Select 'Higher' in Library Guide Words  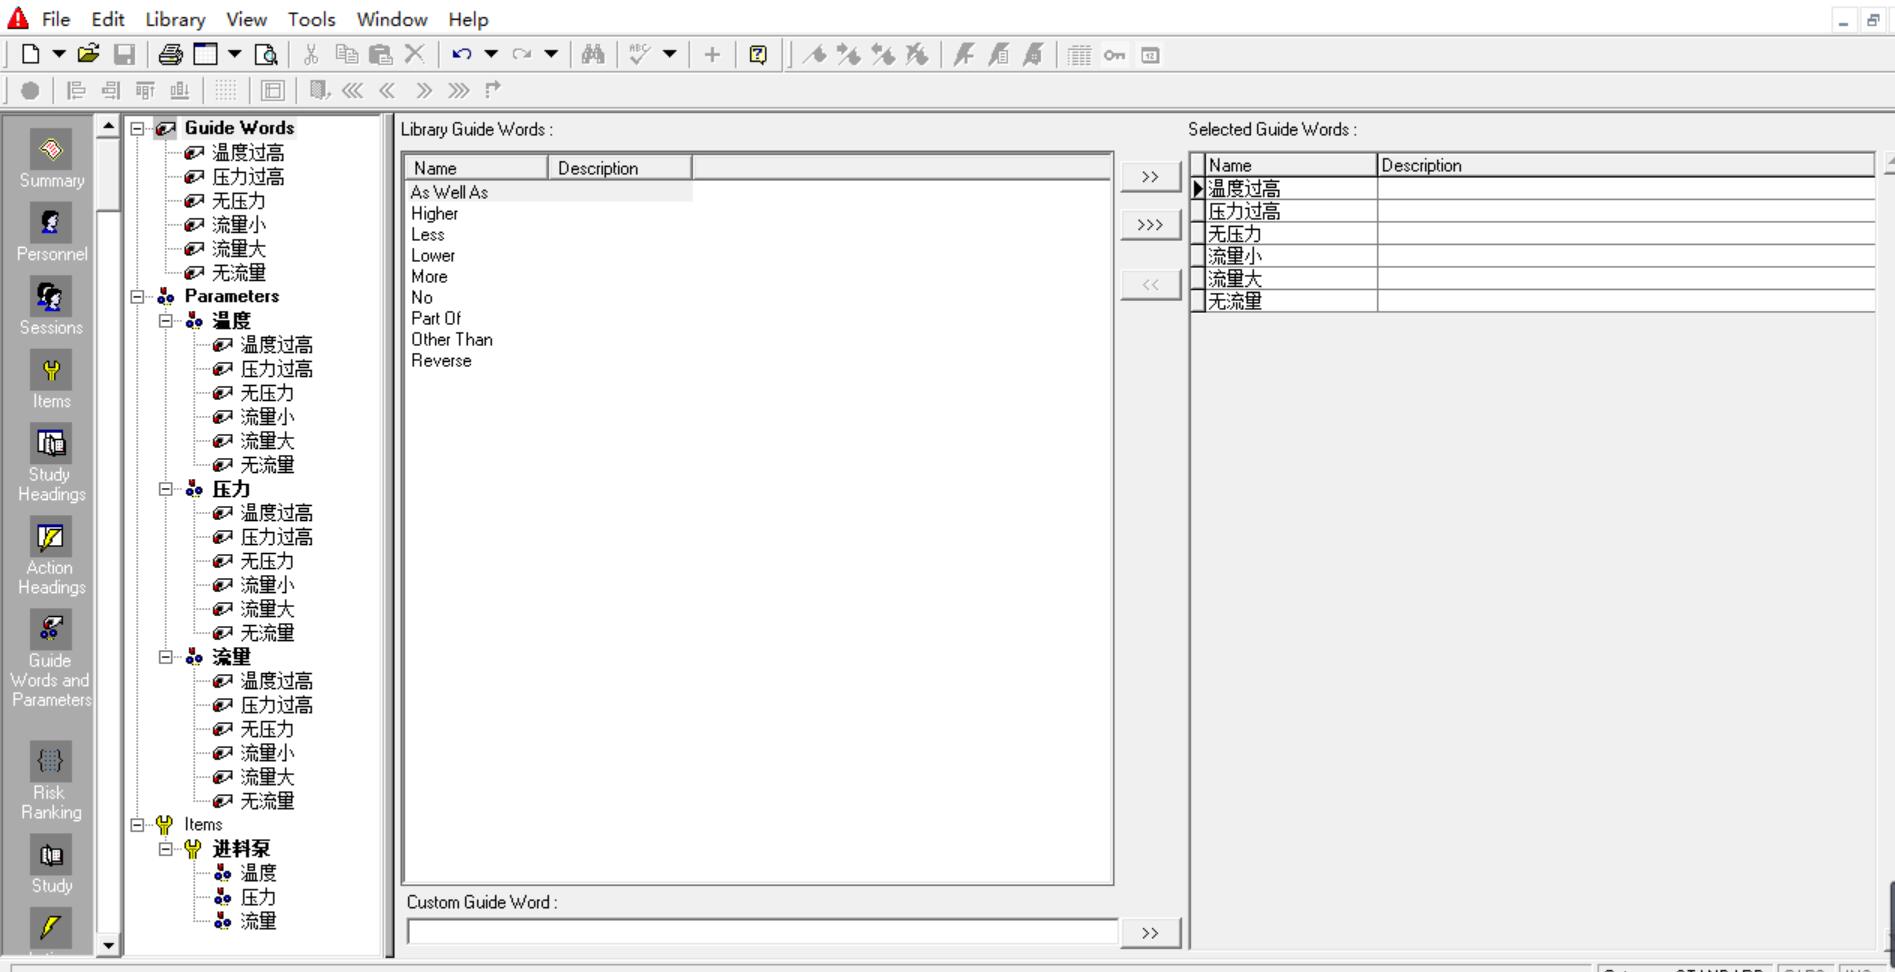click(434, 213)
